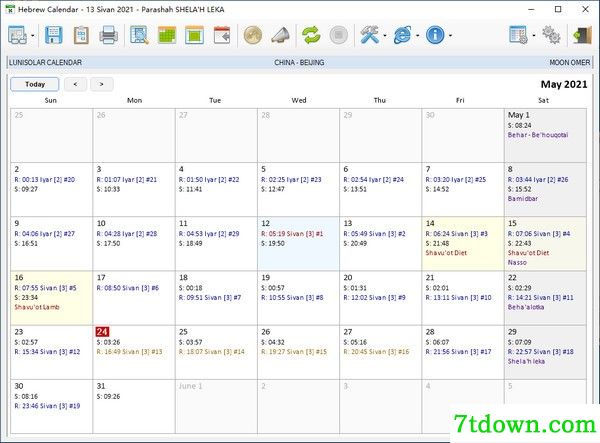This screenshot has height=443, width=600.
Task: Go to previous month with < button
Action: [x=75, y=84]
